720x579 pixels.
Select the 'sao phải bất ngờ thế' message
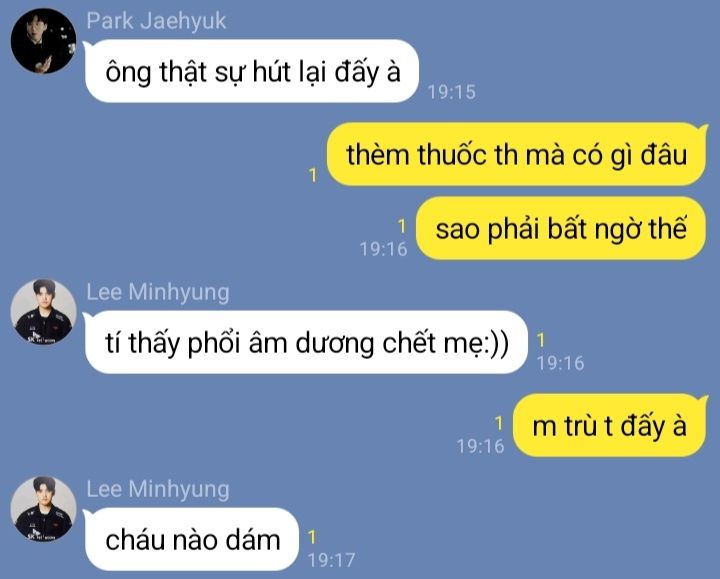pyautogui.click(x=561, y=228)
